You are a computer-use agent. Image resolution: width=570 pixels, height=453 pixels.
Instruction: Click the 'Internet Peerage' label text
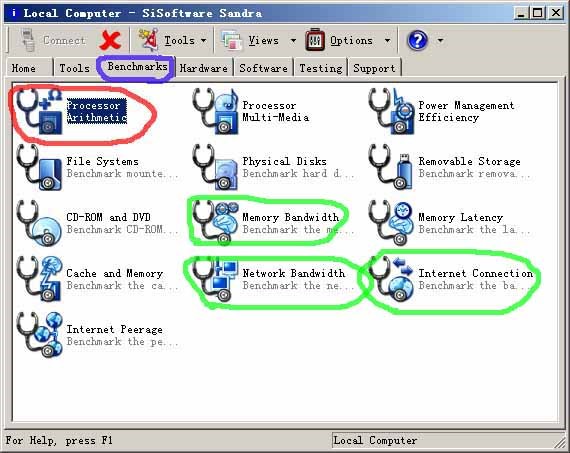click(115, 329)
